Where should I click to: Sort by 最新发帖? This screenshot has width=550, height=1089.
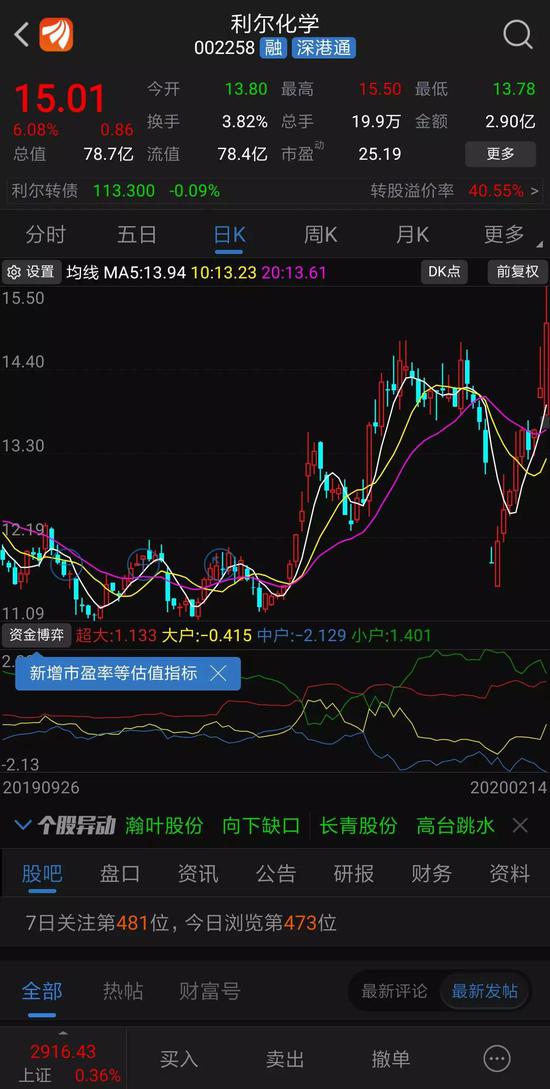(485, 991)
